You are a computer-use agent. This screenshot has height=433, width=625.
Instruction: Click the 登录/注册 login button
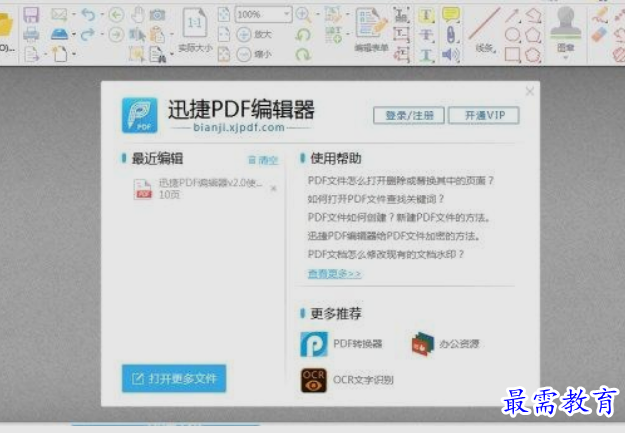pyautogui.click(x=409, y=116)
